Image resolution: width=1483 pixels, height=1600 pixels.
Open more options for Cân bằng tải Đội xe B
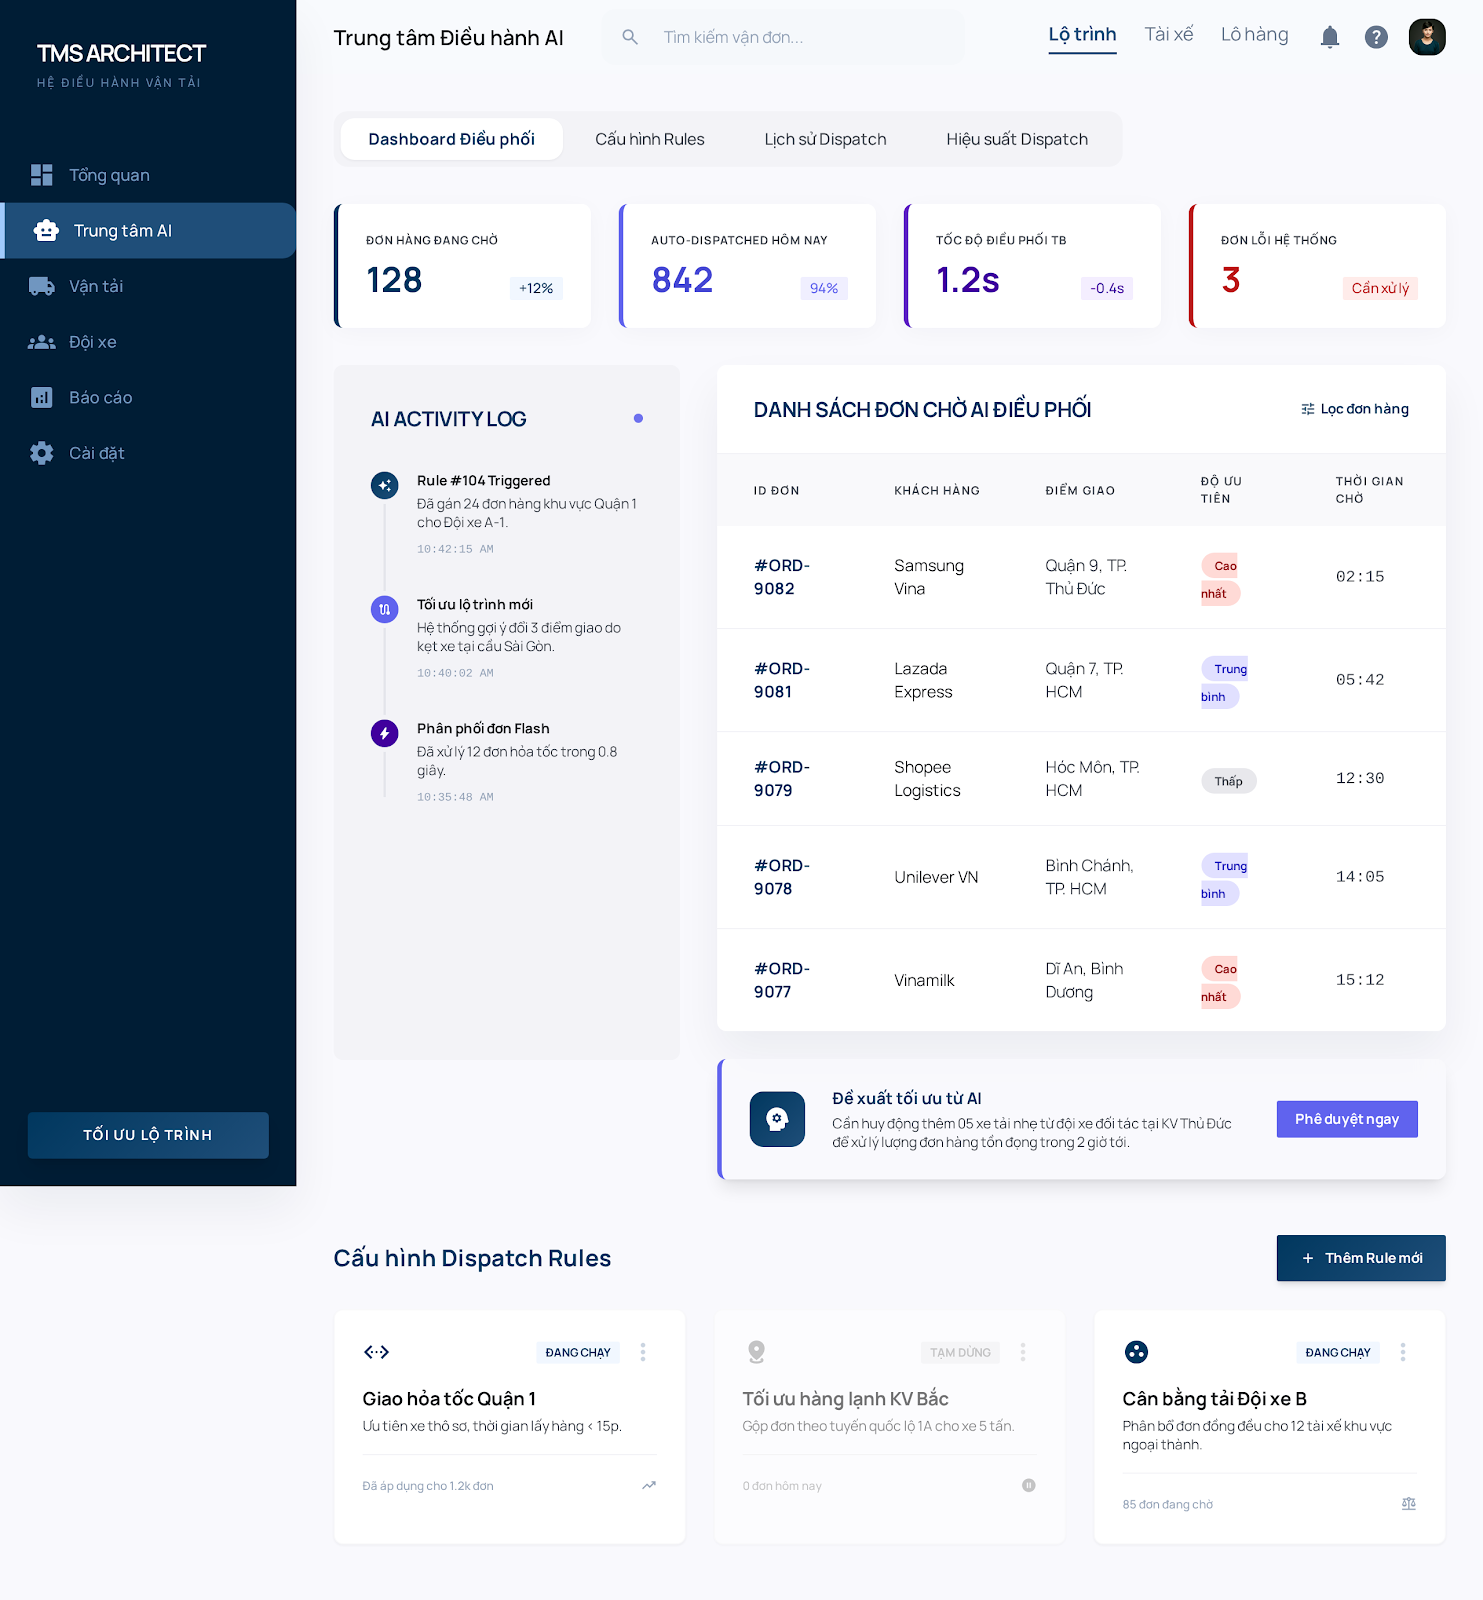point(1403,1352)
